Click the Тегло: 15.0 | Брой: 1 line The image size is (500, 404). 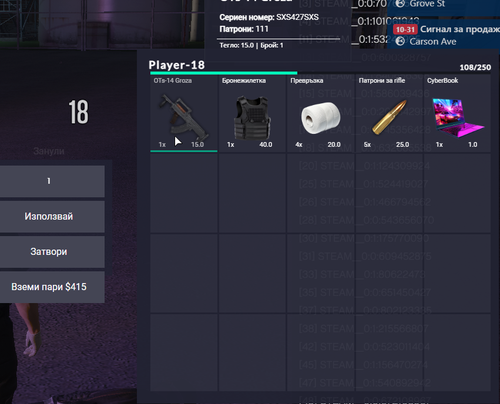[x=251, y=45]
